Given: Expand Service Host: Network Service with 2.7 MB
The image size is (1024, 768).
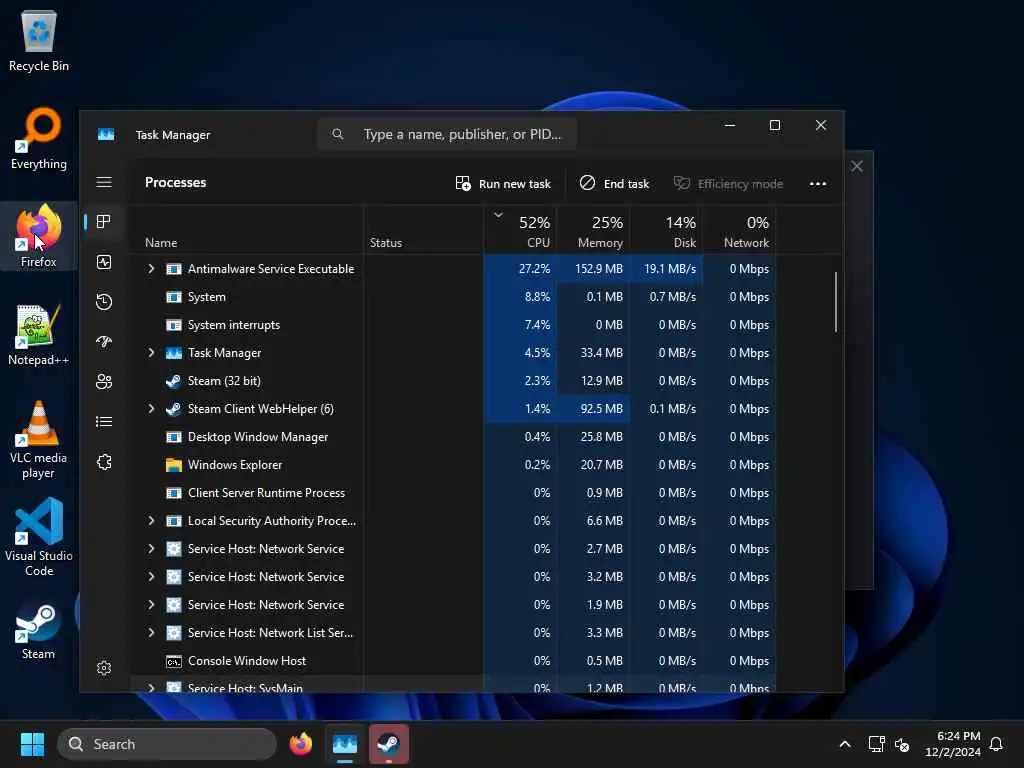Looking at the screenshot, I should pyautogui.click(x=151, y=549).
